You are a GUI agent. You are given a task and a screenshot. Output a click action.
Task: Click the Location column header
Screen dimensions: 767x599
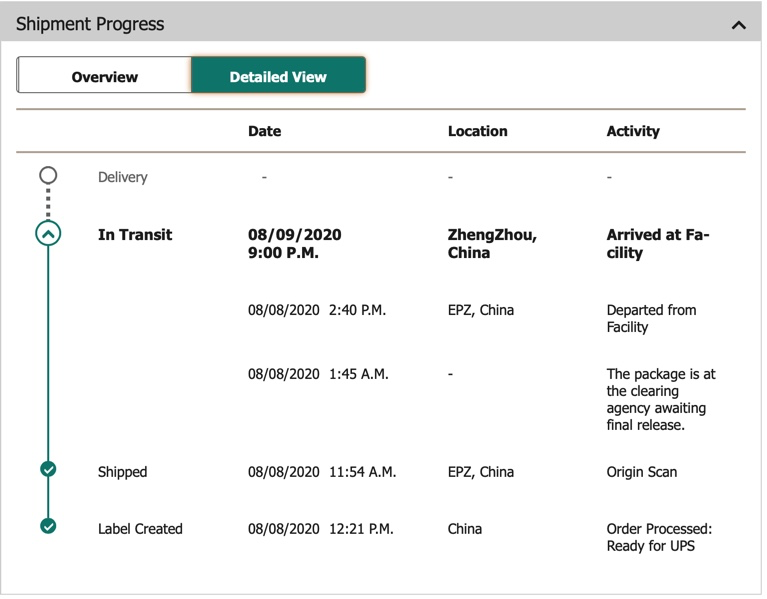coord(477,131)
